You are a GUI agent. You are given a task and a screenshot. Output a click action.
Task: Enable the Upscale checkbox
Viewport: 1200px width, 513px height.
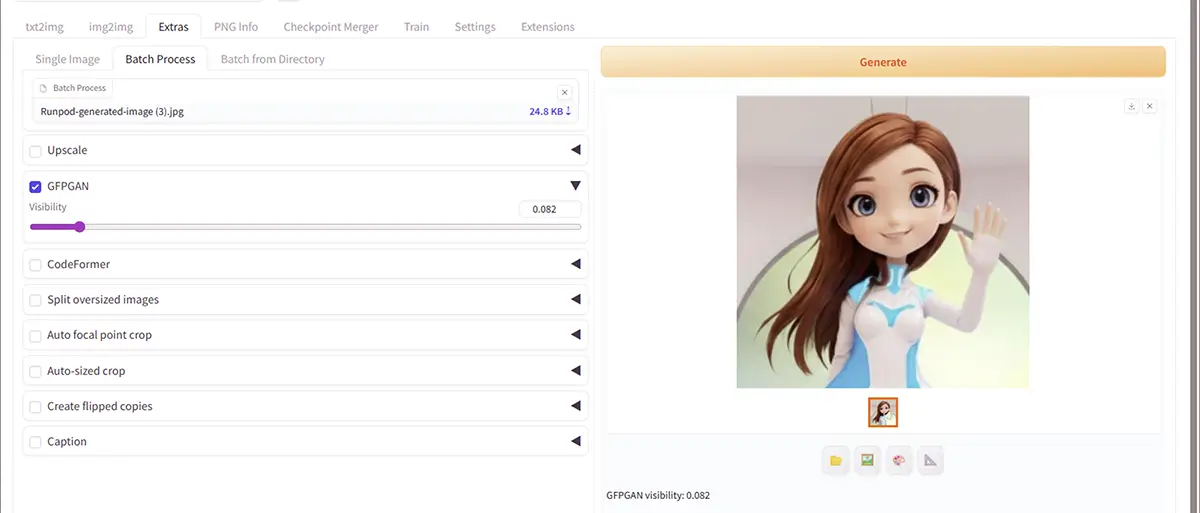point(36,151)
